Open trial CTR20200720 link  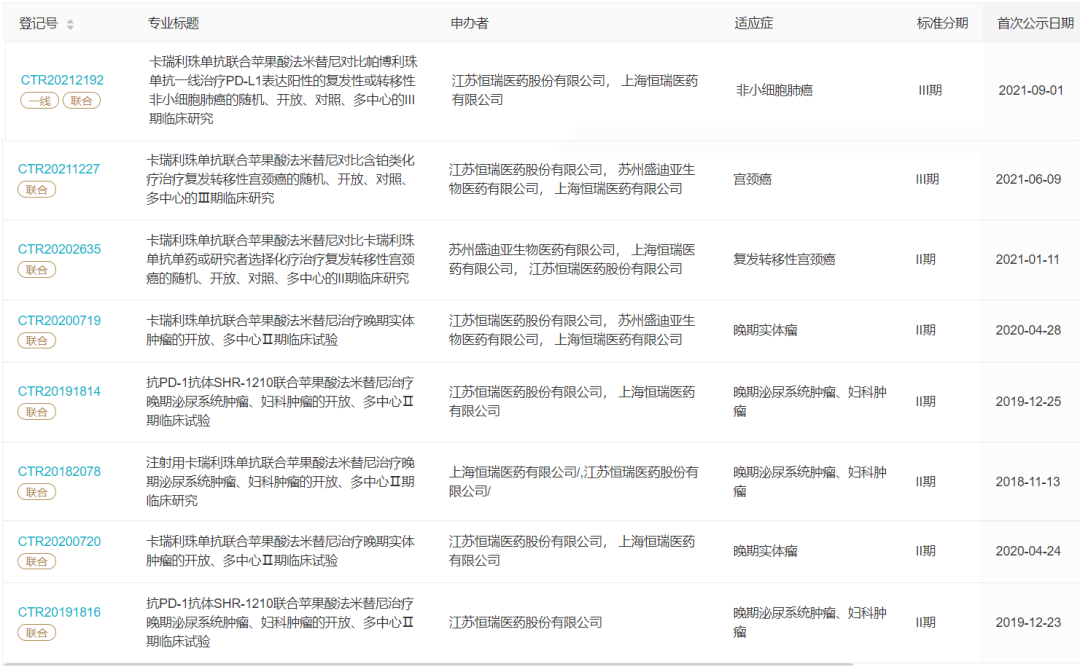click(x=59, y=542)
